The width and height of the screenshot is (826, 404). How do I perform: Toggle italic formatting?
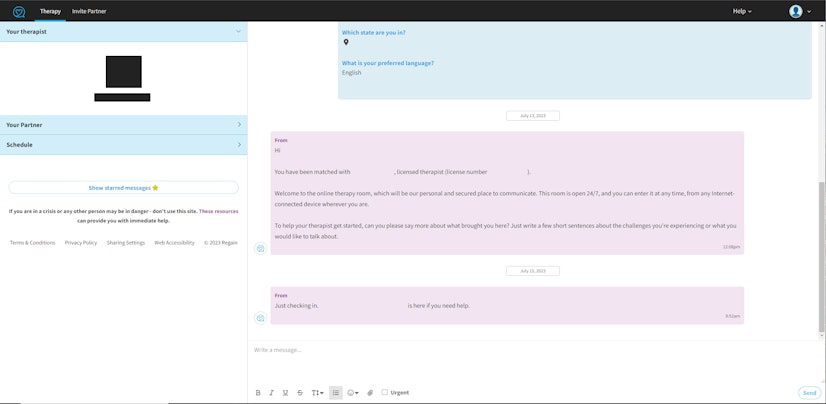pos(271,392)
